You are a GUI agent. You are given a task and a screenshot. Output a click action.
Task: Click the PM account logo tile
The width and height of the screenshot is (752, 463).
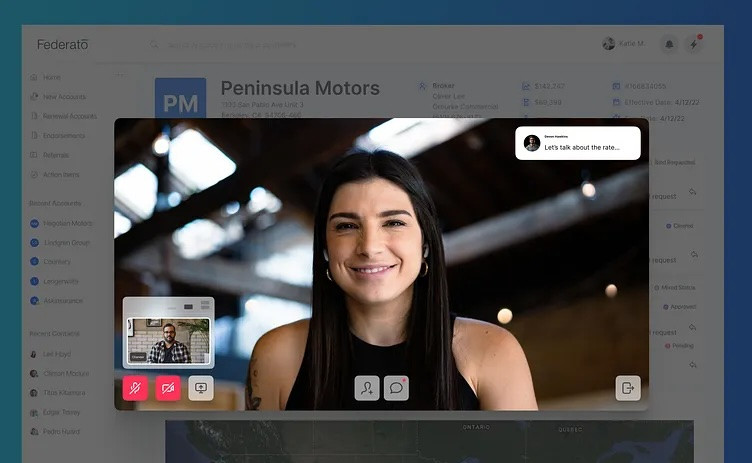click(180, 98)
